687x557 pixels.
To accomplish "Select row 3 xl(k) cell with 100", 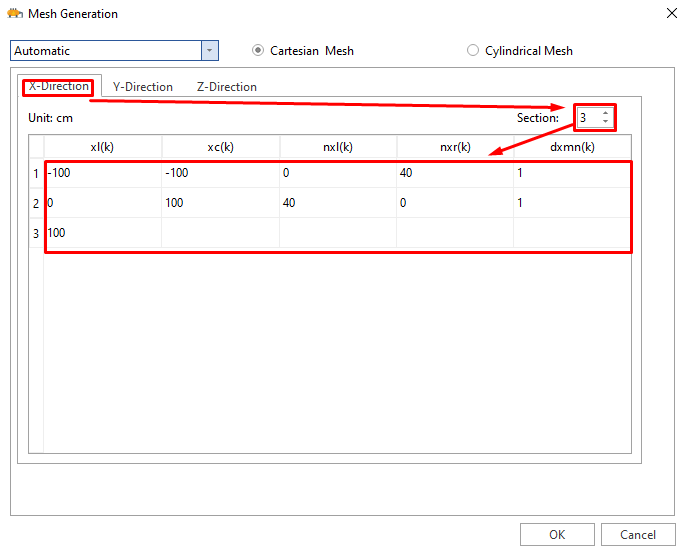I will point(102,233).
